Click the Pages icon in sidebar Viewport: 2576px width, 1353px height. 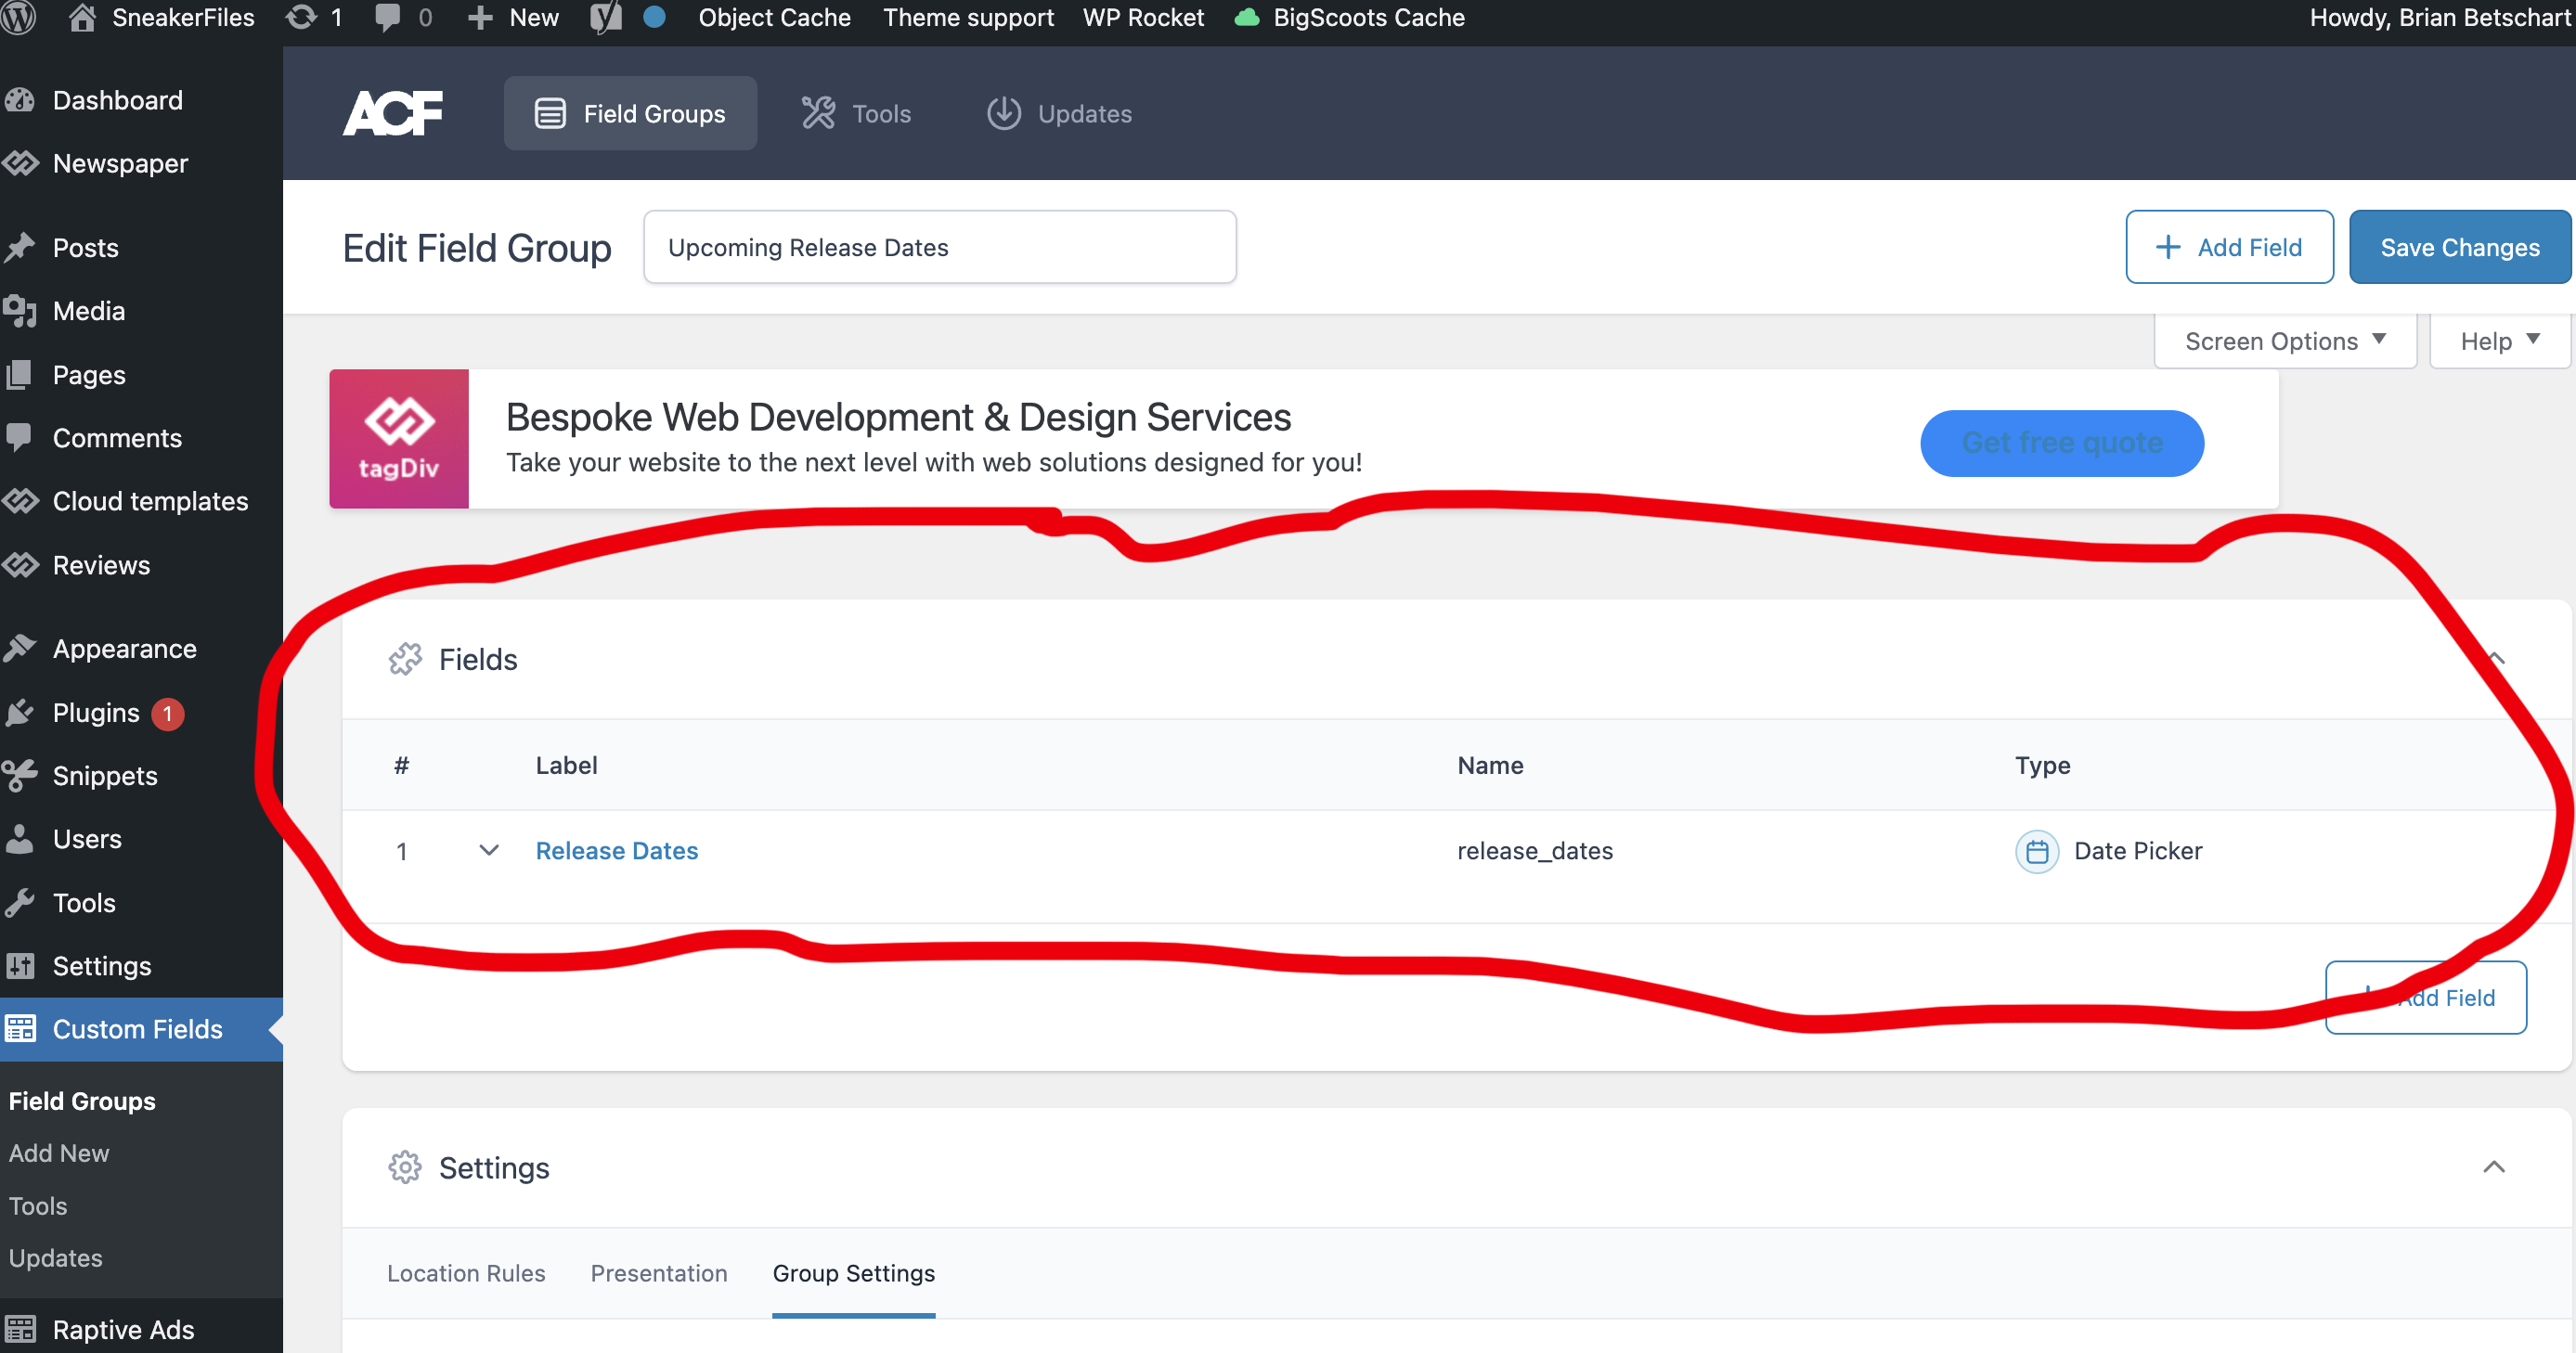click(20, 375)
